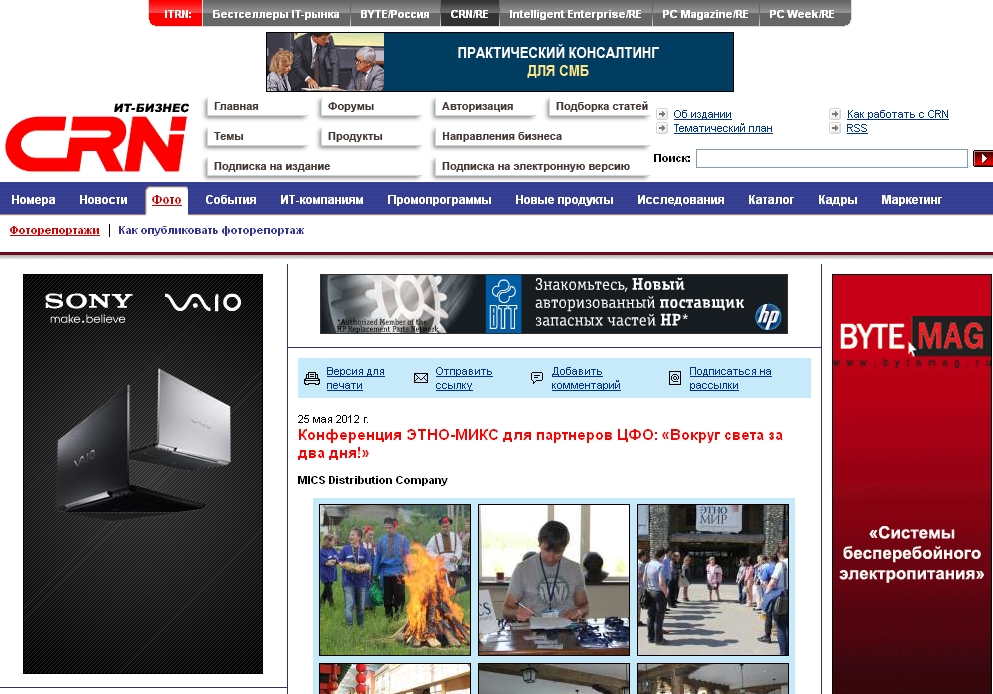
Task: Go to Номера in blue navigation bar
Action: pyautogui.click(x=33, y=199)
